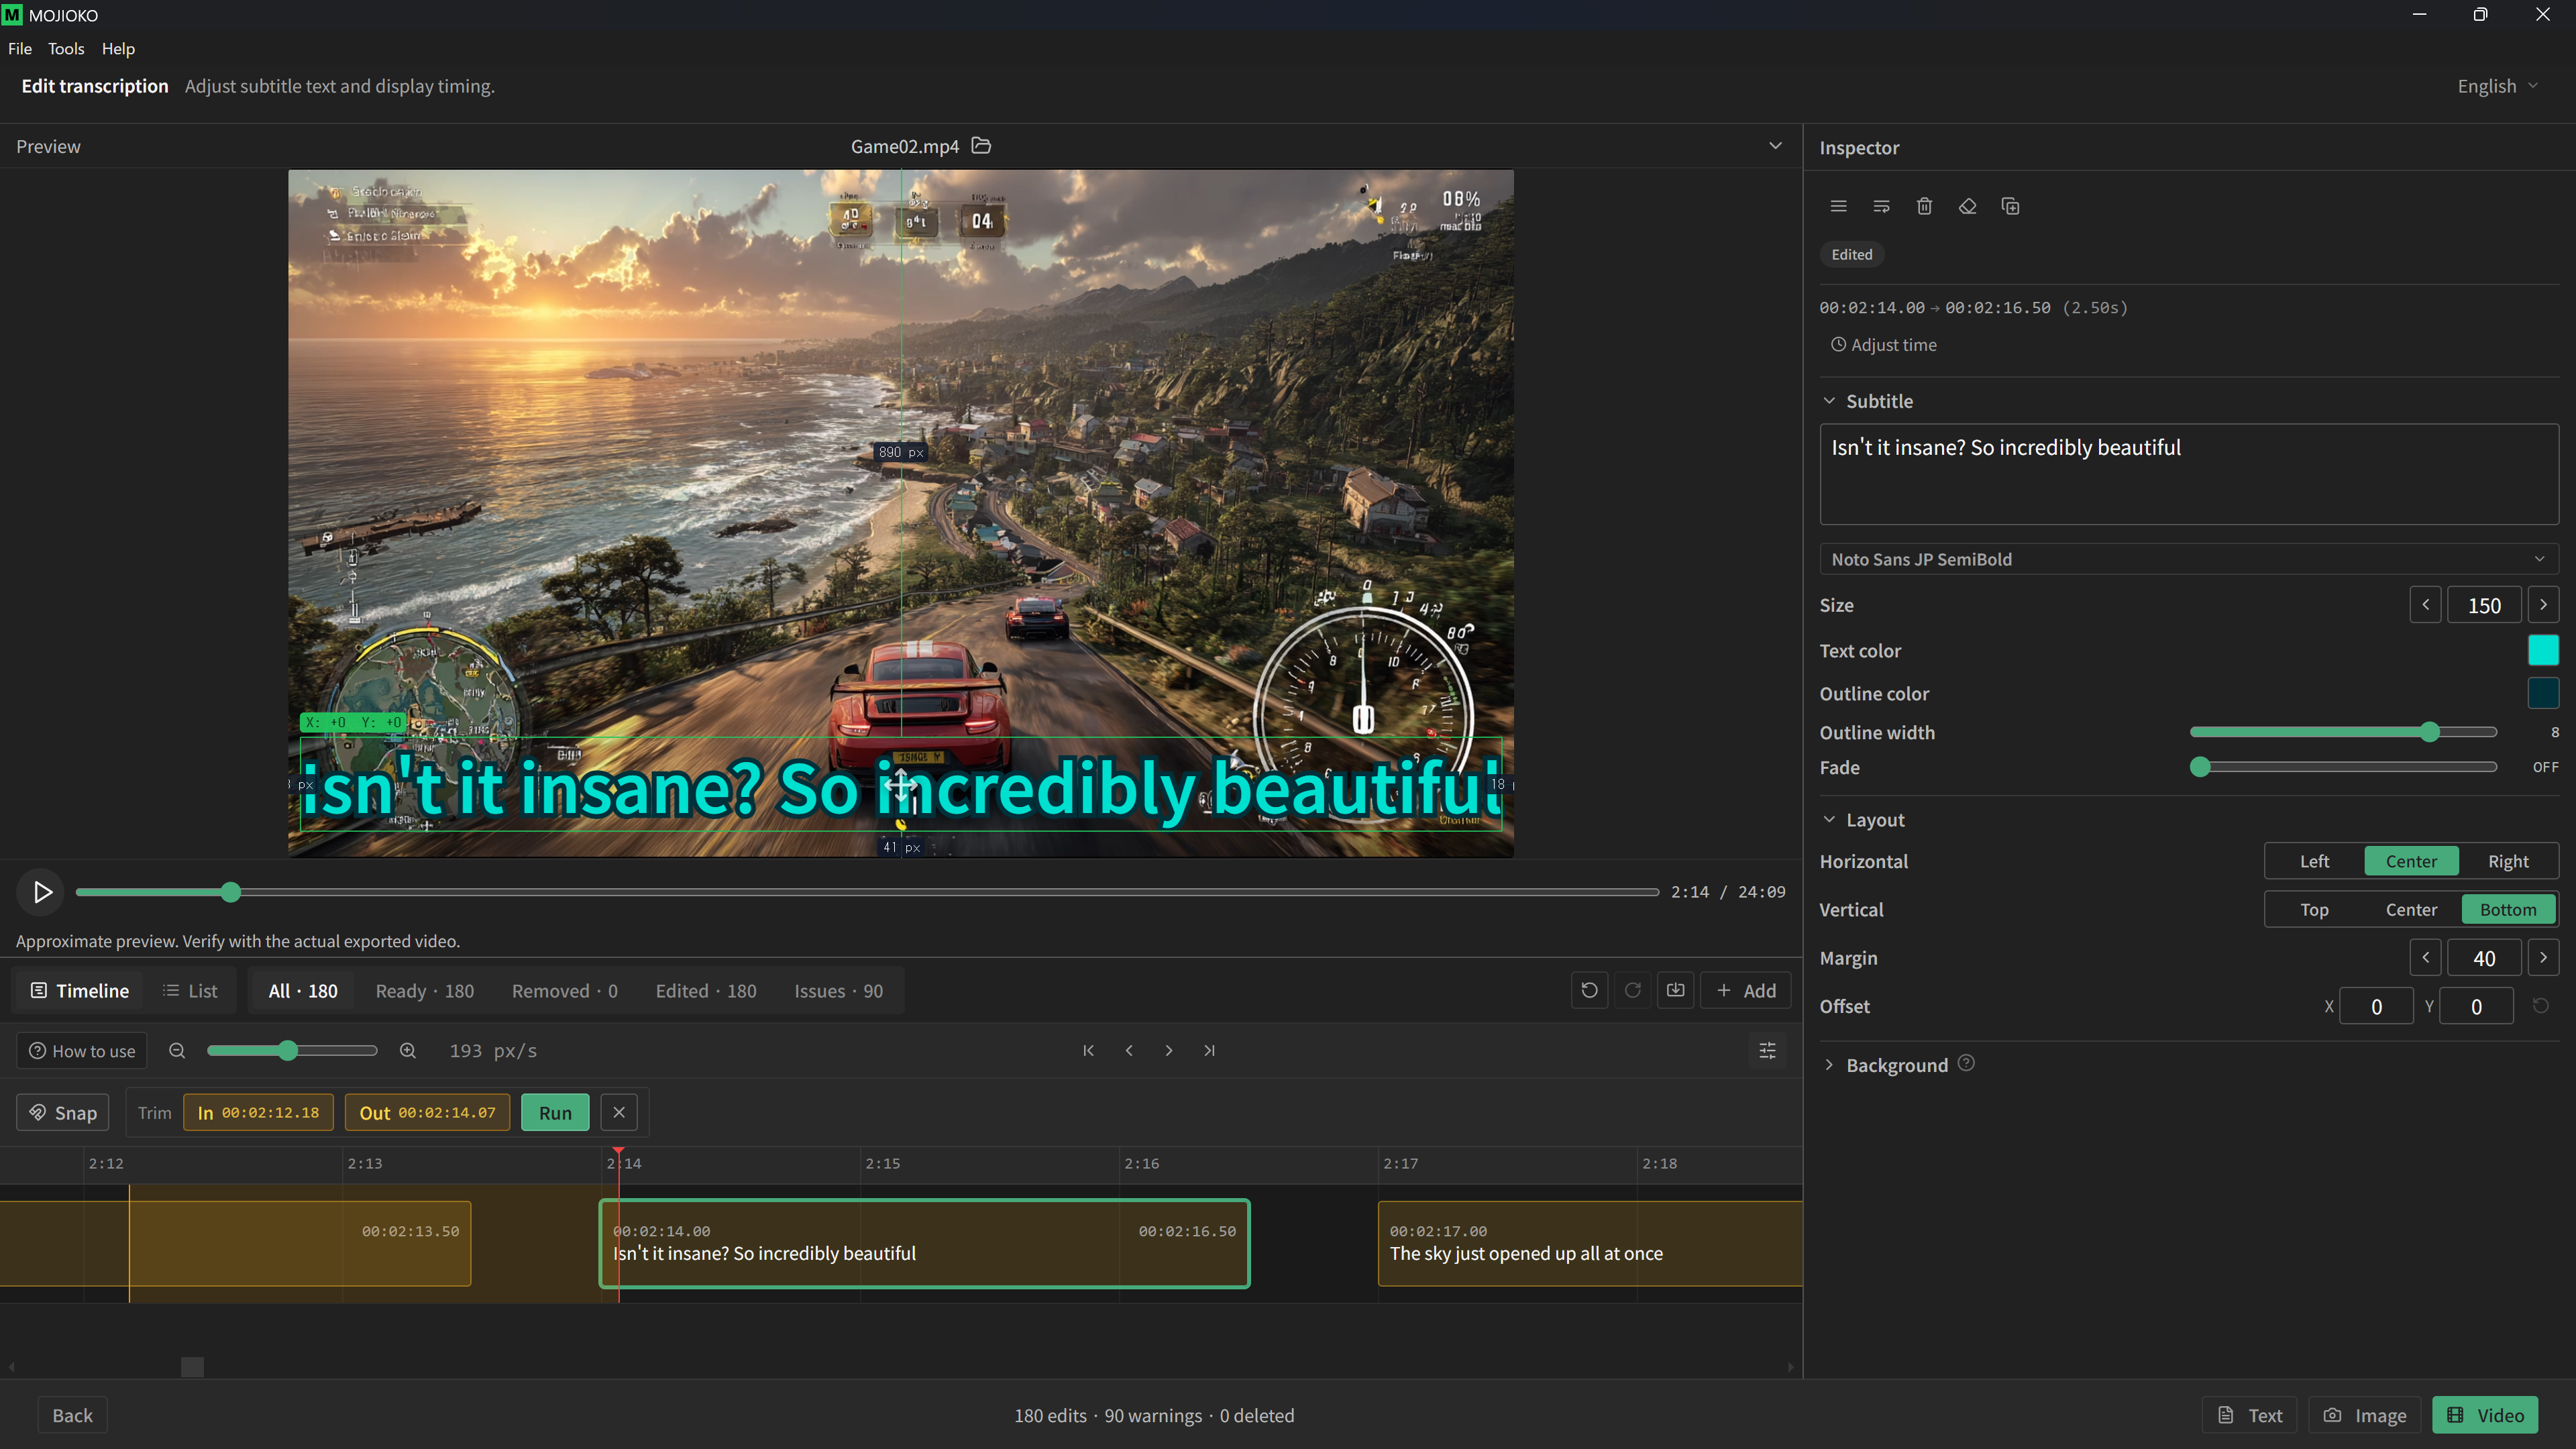
Task: Set horizontal alignment to Left
Action: coord(2314,861)
